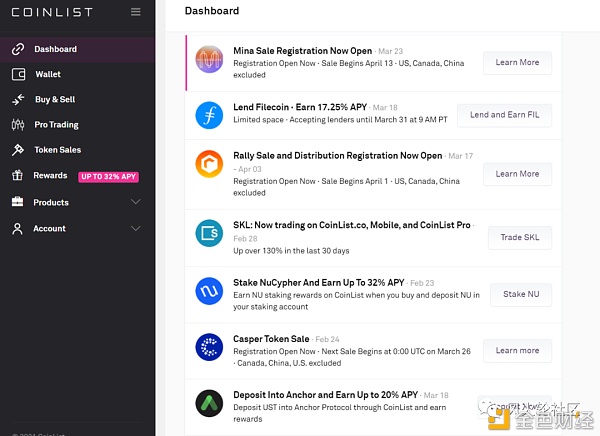Click the Stake NU button

click(520, 294)
